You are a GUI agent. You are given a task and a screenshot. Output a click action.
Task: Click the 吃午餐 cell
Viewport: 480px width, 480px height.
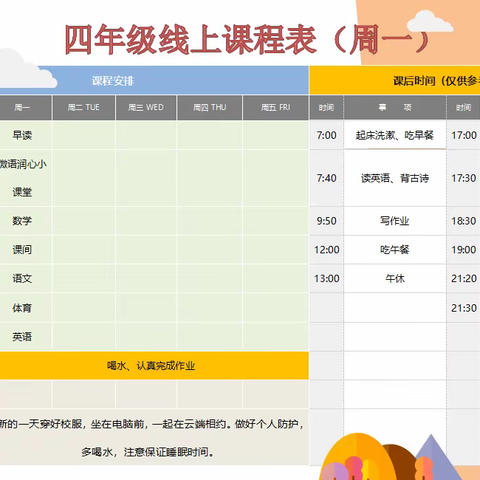pyautogui.click(x=395, y=249)
